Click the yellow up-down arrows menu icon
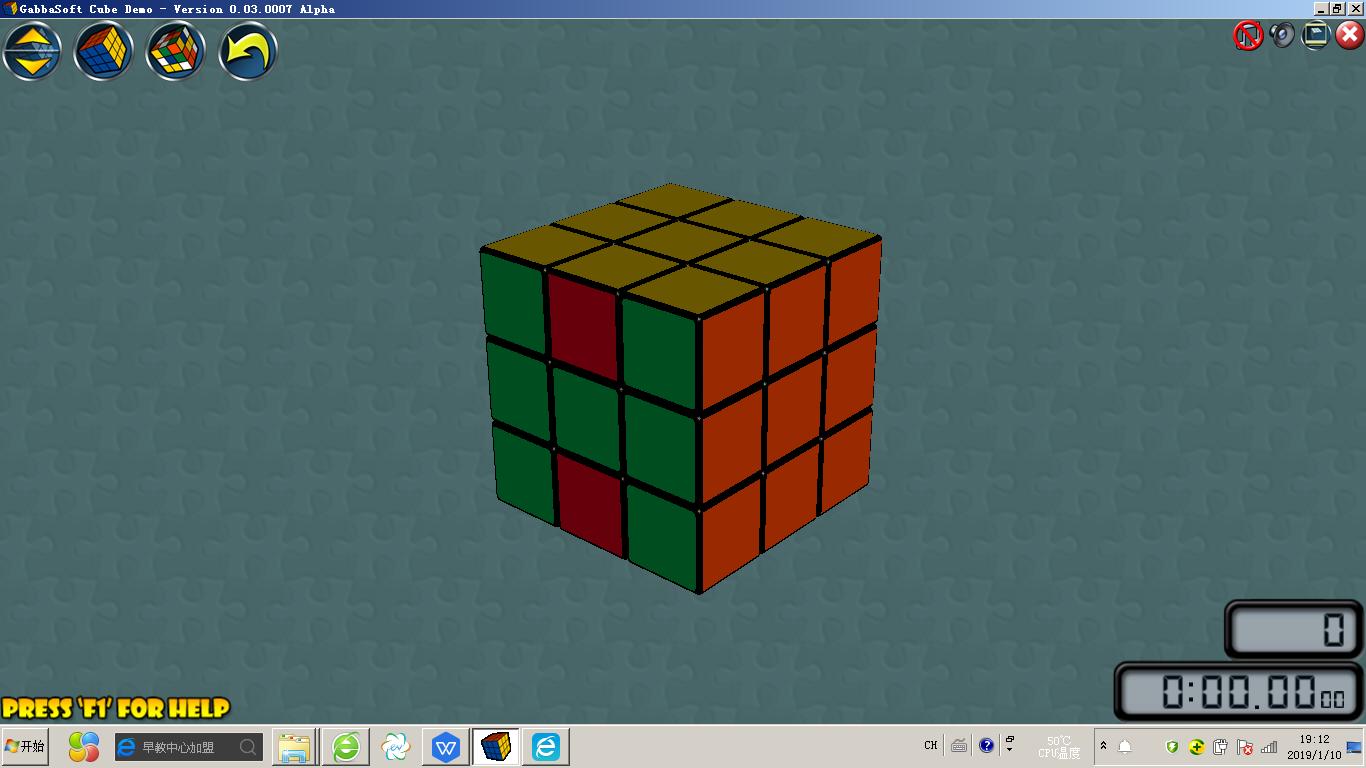This screenshot has width=1366, height=768. point(32,52)
